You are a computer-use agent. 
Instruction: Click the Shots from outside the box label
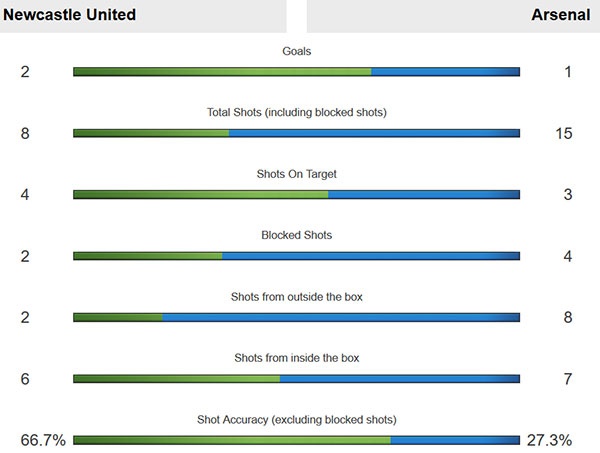tap(296, 296)
